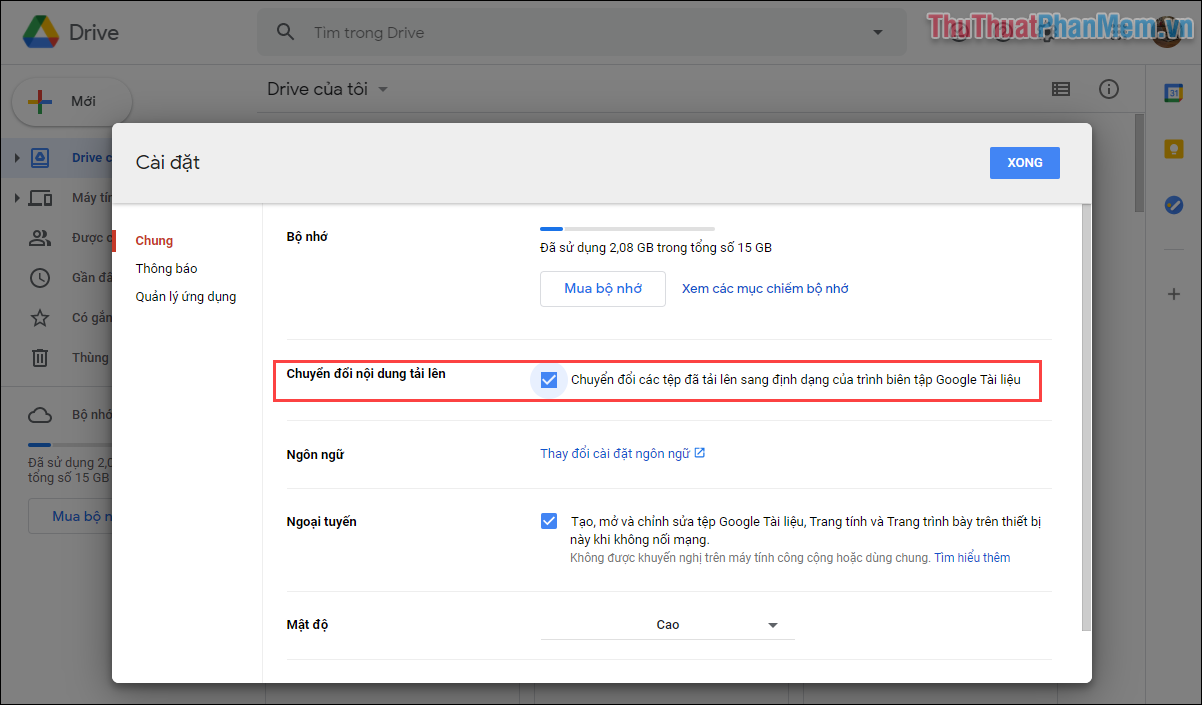Toggle convert uploaded files checkbox
The height and width of the screenshot is (705, 1202).
click(548, 380)
